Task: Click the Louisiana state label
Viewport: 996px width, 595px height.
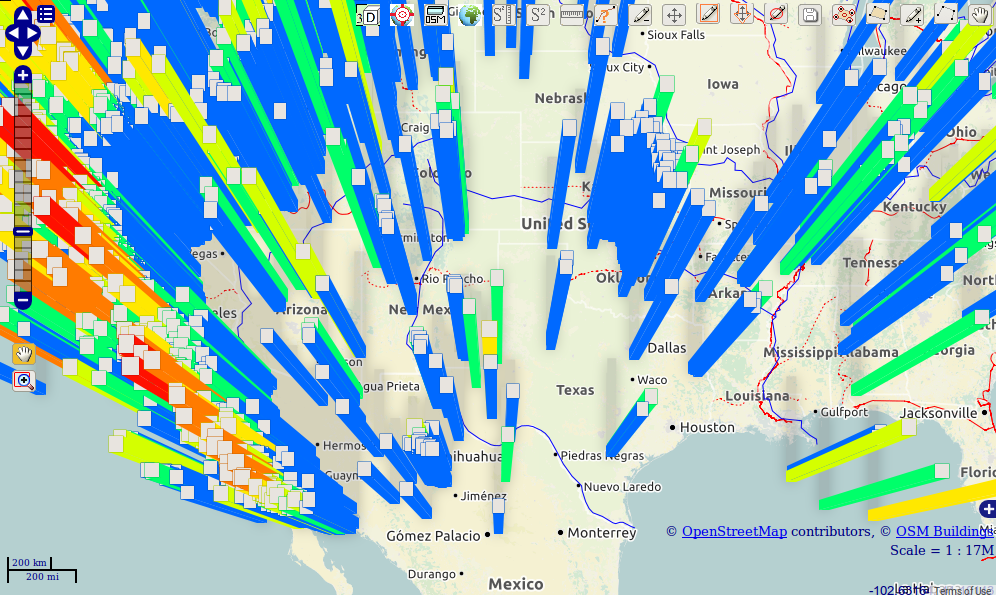Action: tap(757, 396)
